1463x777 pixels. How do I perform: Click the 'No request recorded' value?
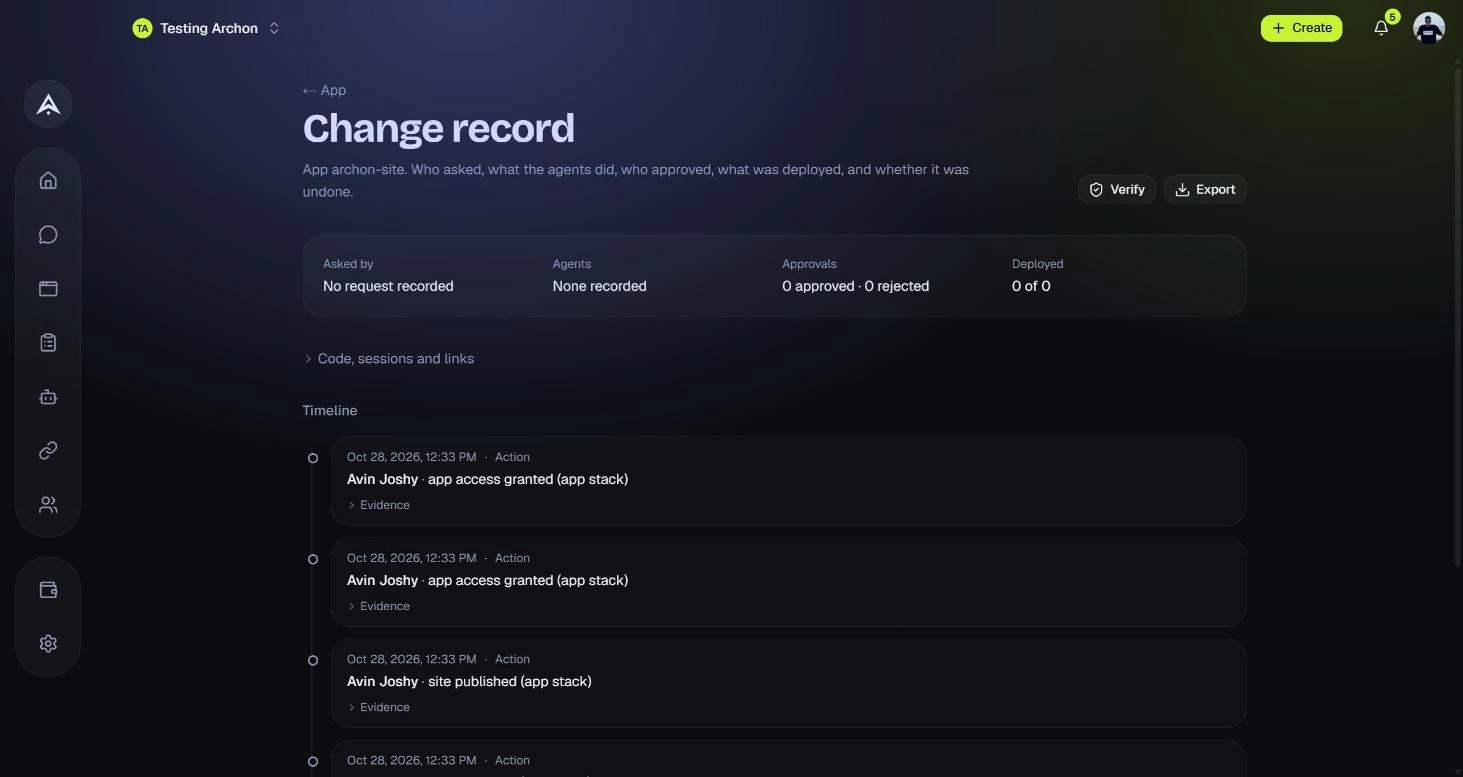[x=388, y=286]
